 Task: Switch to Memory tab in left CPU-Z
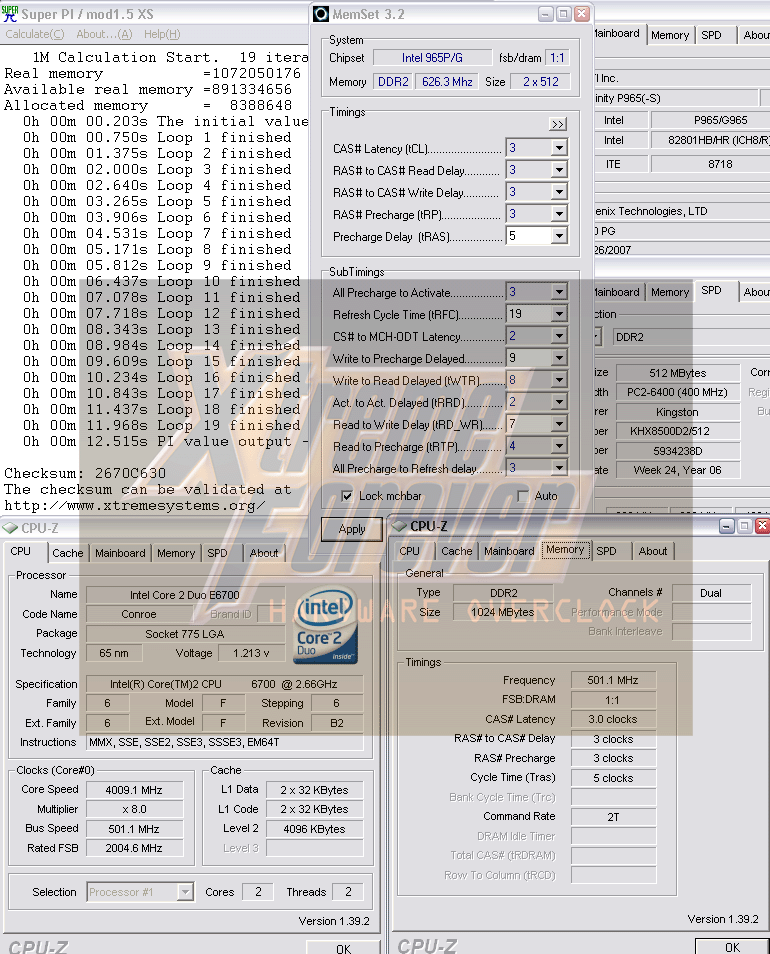176,553
